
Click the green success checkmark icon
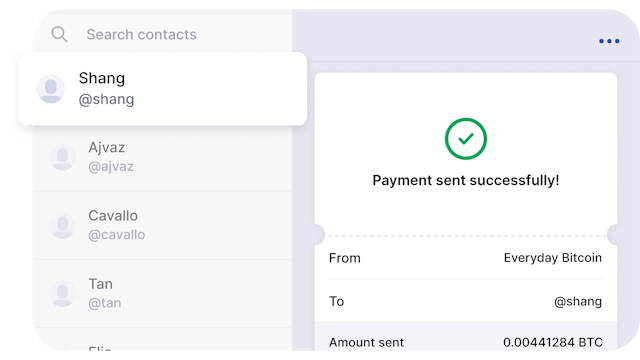[x=466, y=139]
